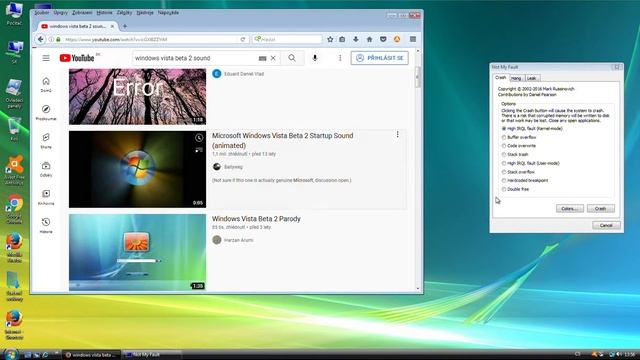Open Subscriptions in YouTube sidebar
This screenshot has width=640, height=360.
click(46, 169)
